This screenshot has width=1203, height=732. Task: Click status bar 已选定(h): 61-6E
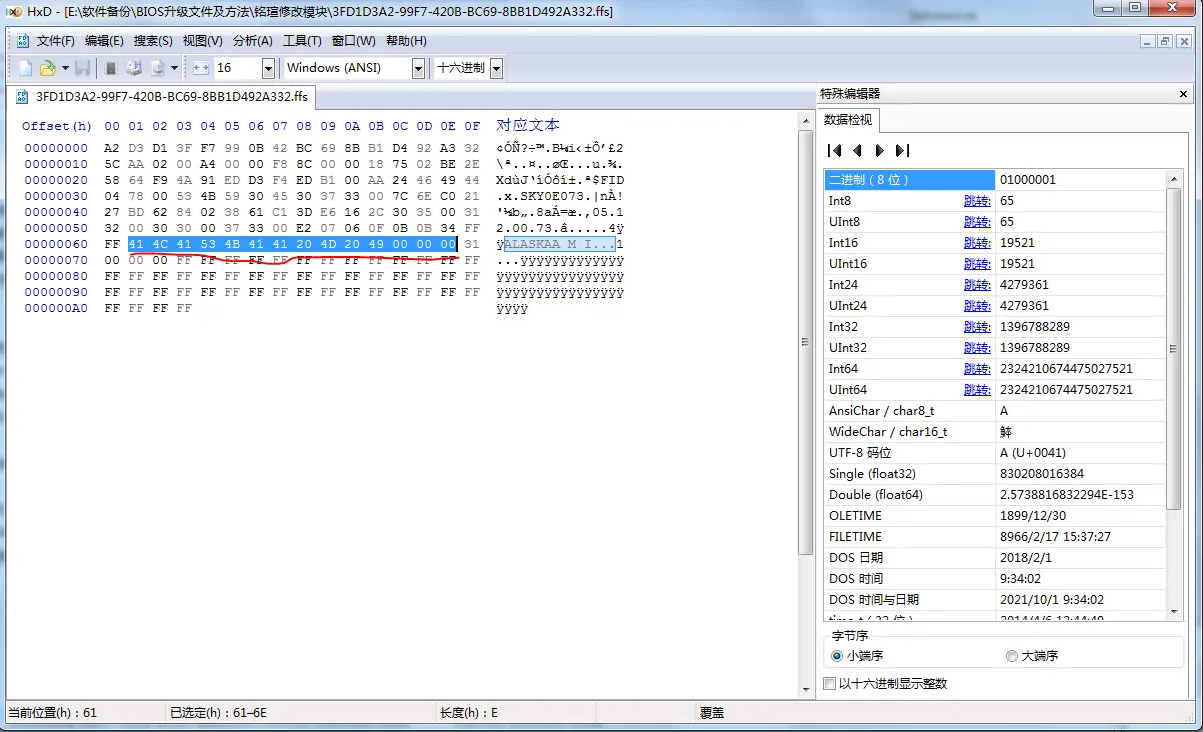(219, 713)
